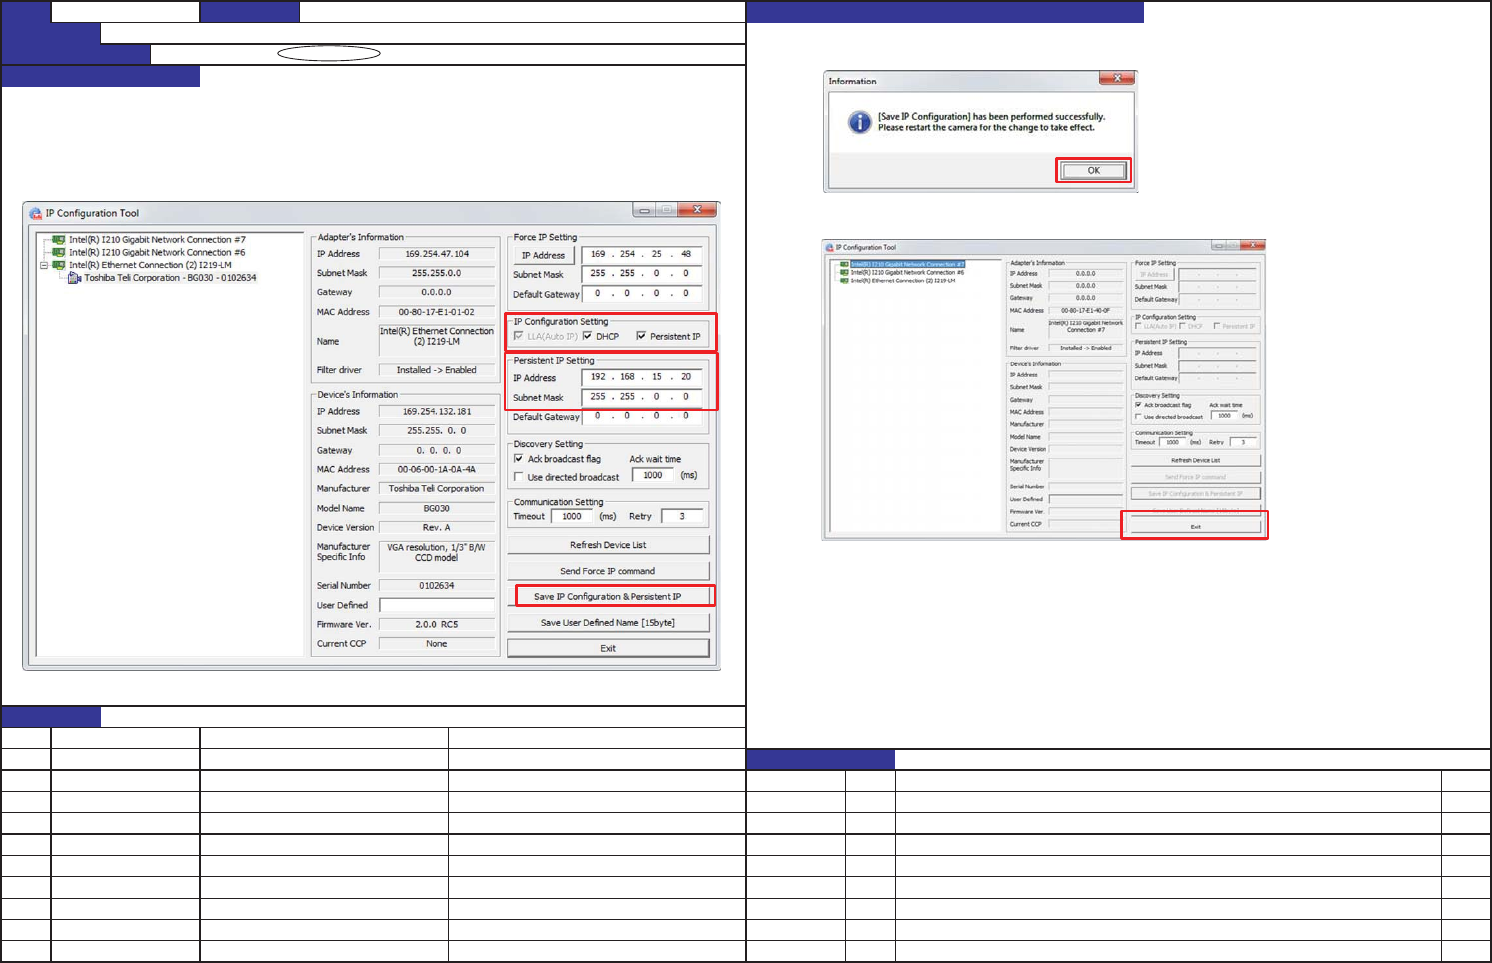Screen dimensions: 1492x963
Task: Click the Force IP Default Gateway field in the large window
Action: point(642,293)
